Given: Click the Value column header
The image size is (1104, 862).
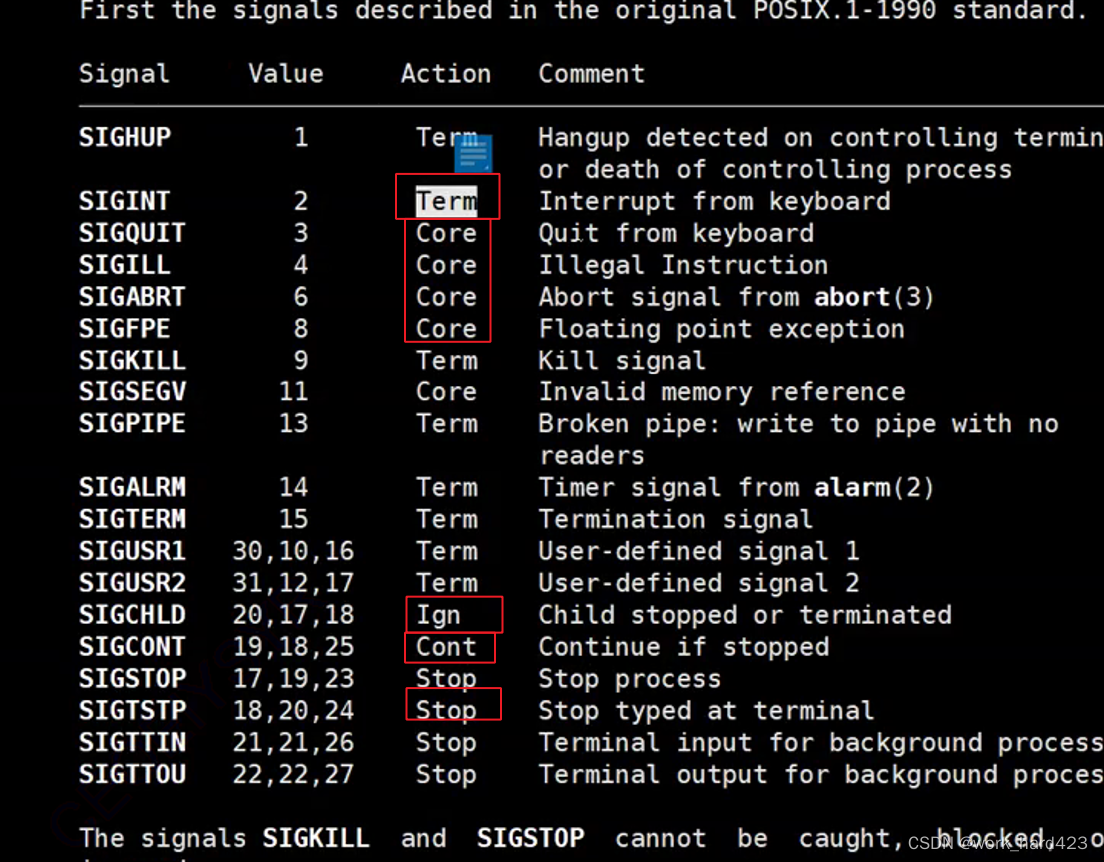Looking at the screenshot, I should (286, 74).
